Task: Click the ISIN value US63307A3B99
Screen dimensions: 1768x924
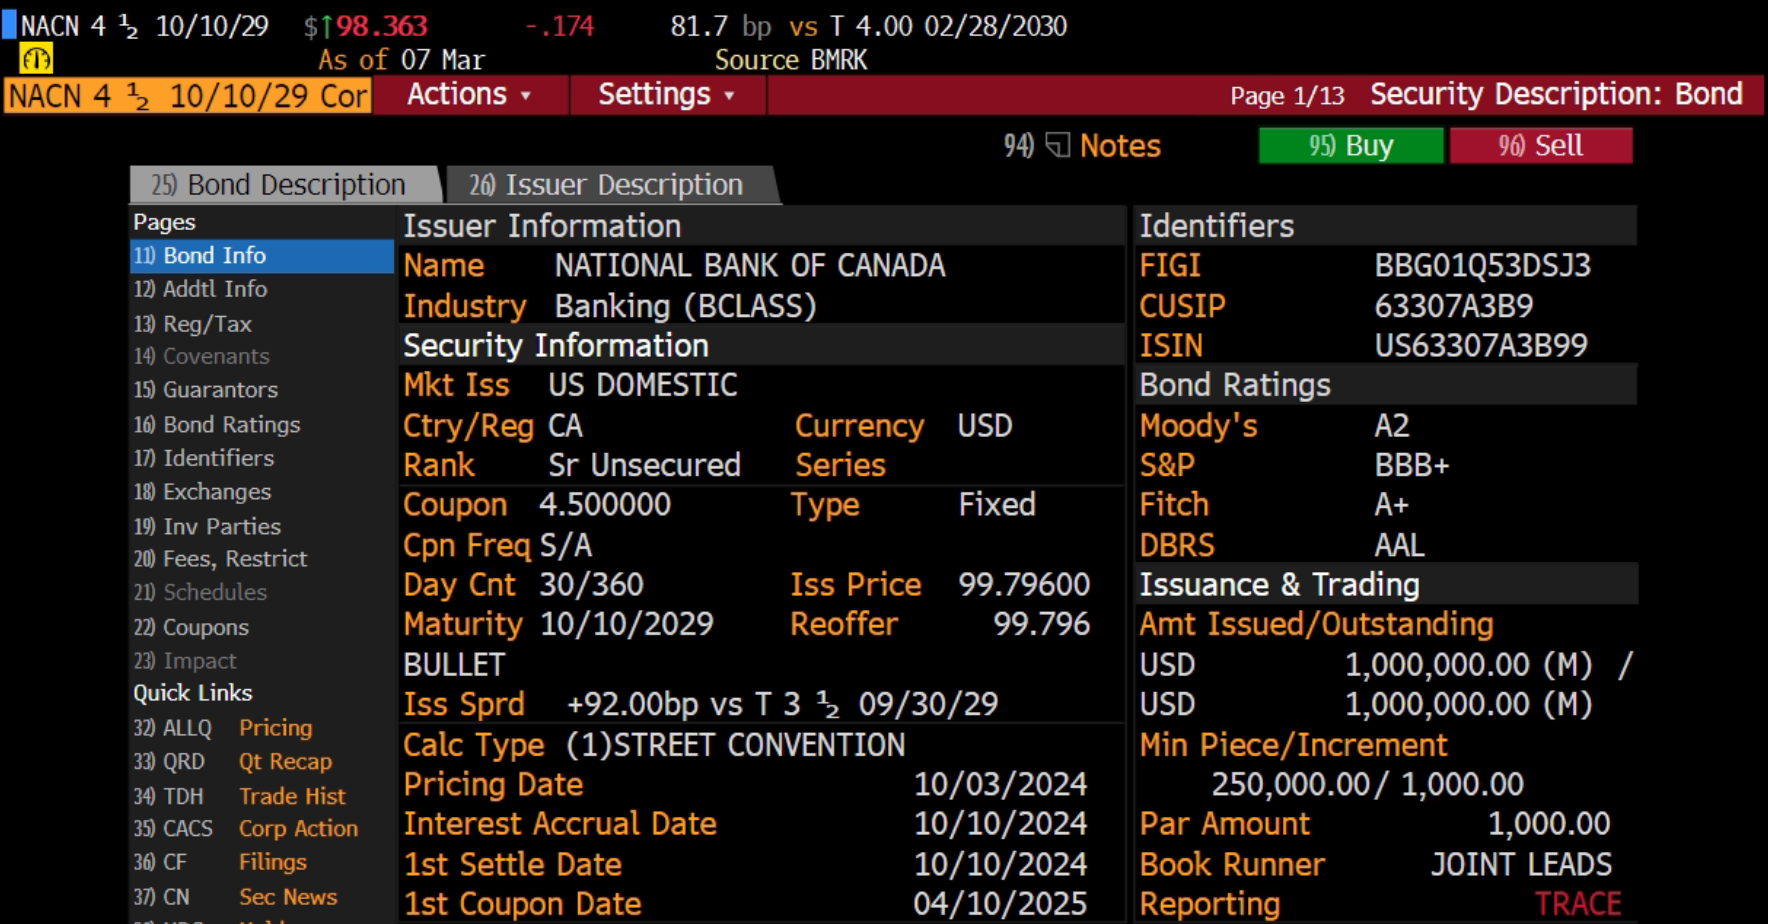Action: (x=1481, y=346)
